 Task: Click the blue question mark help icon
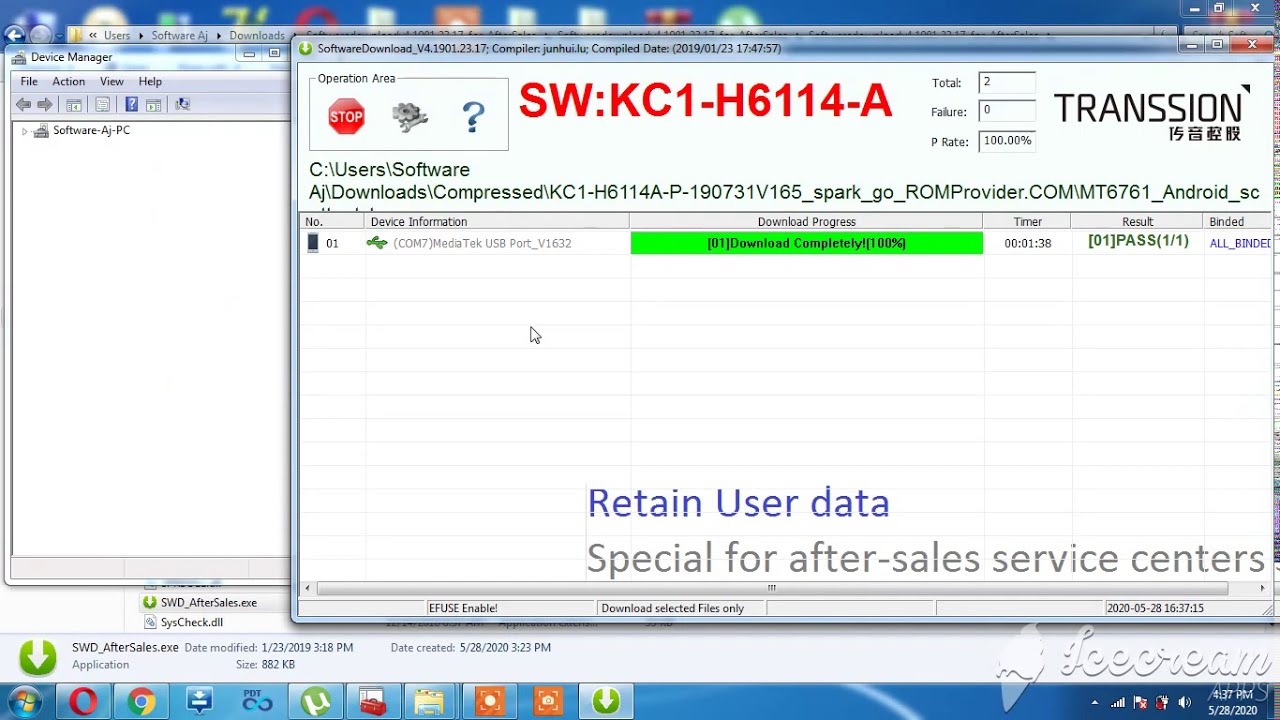(x=473, y=117)
